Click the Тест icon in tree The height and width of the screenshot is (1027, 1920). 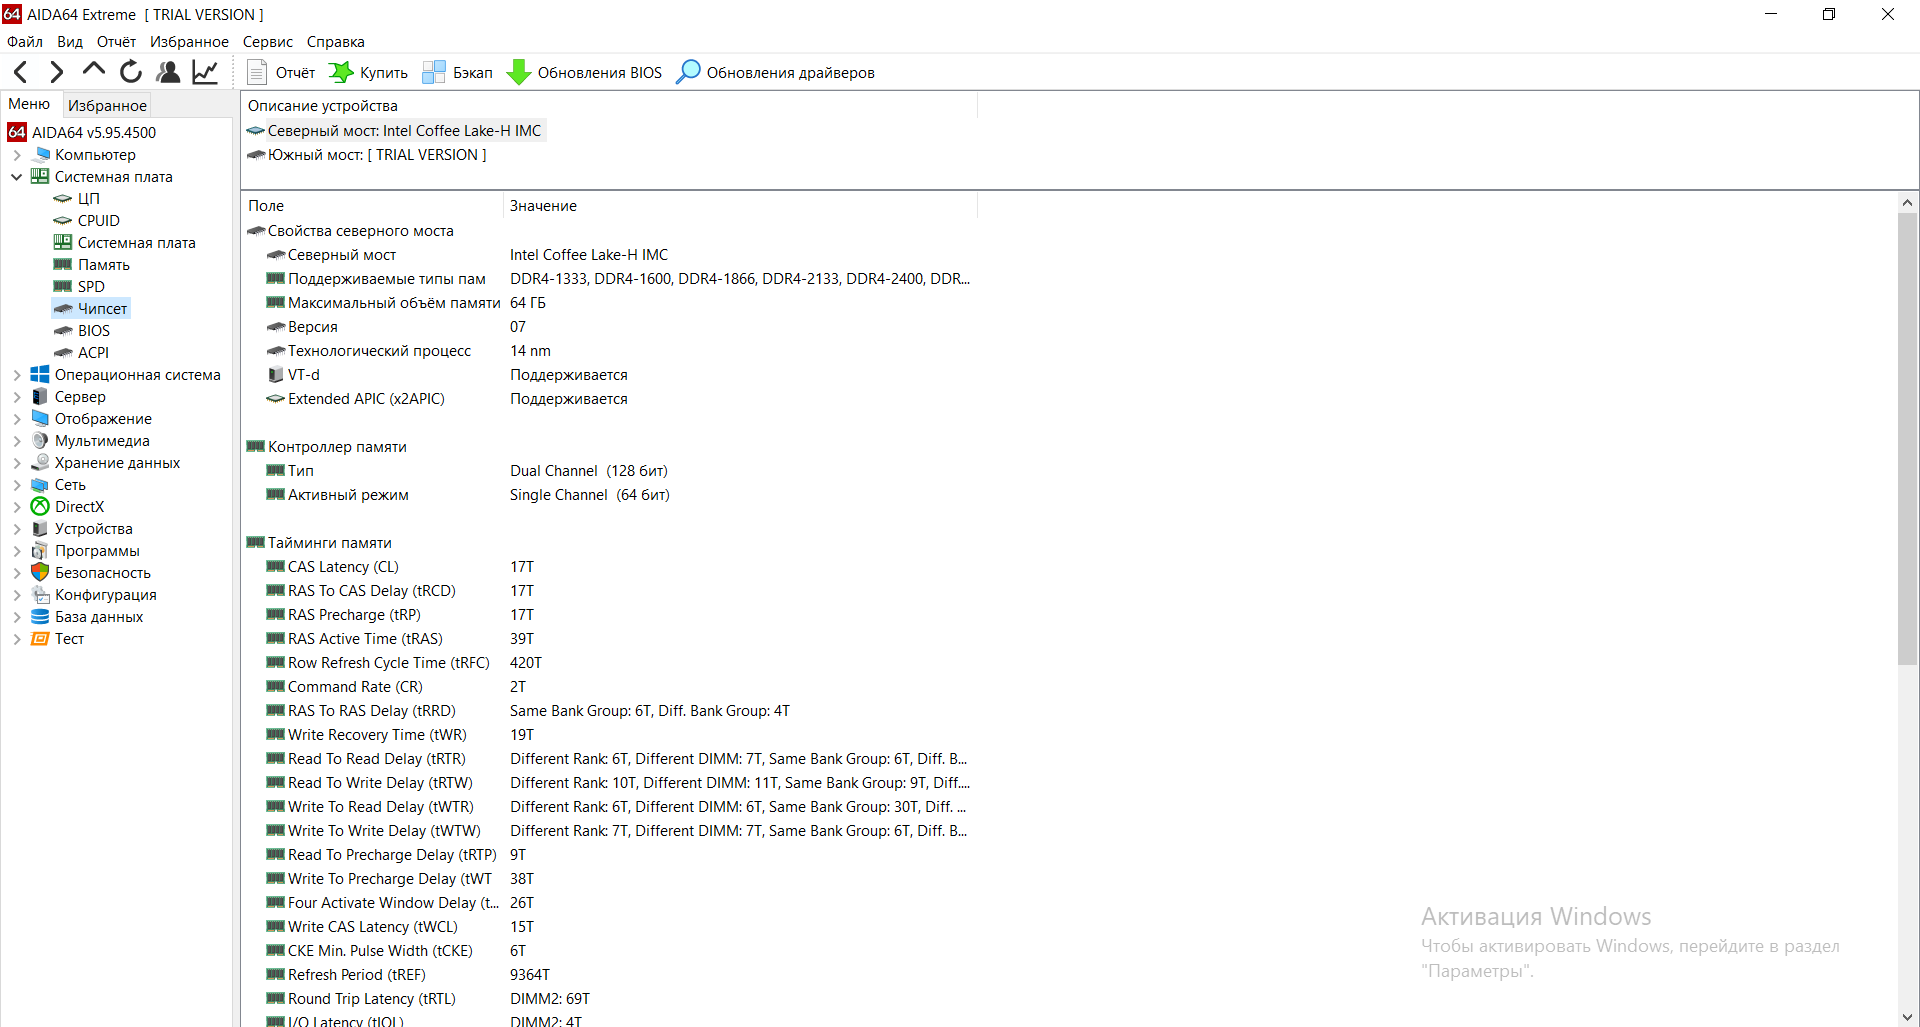40,639
